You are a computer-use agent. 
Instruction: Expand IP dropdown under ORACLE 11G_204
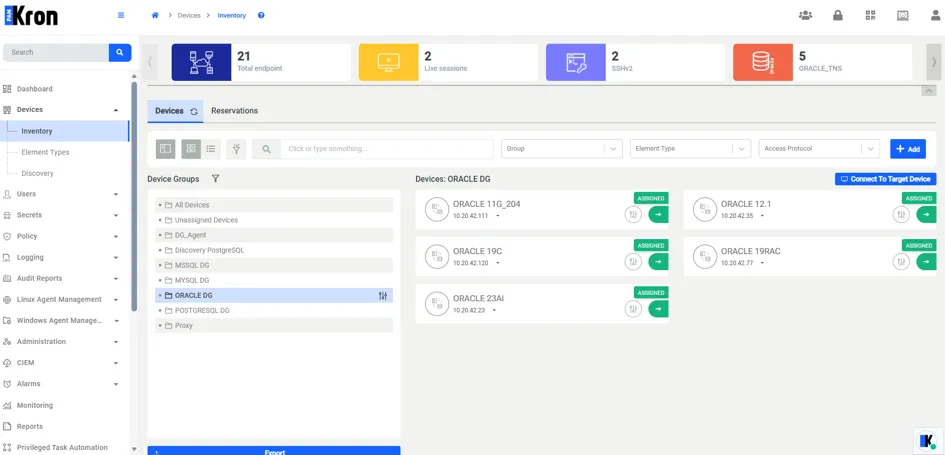click(x=498, y=216)
